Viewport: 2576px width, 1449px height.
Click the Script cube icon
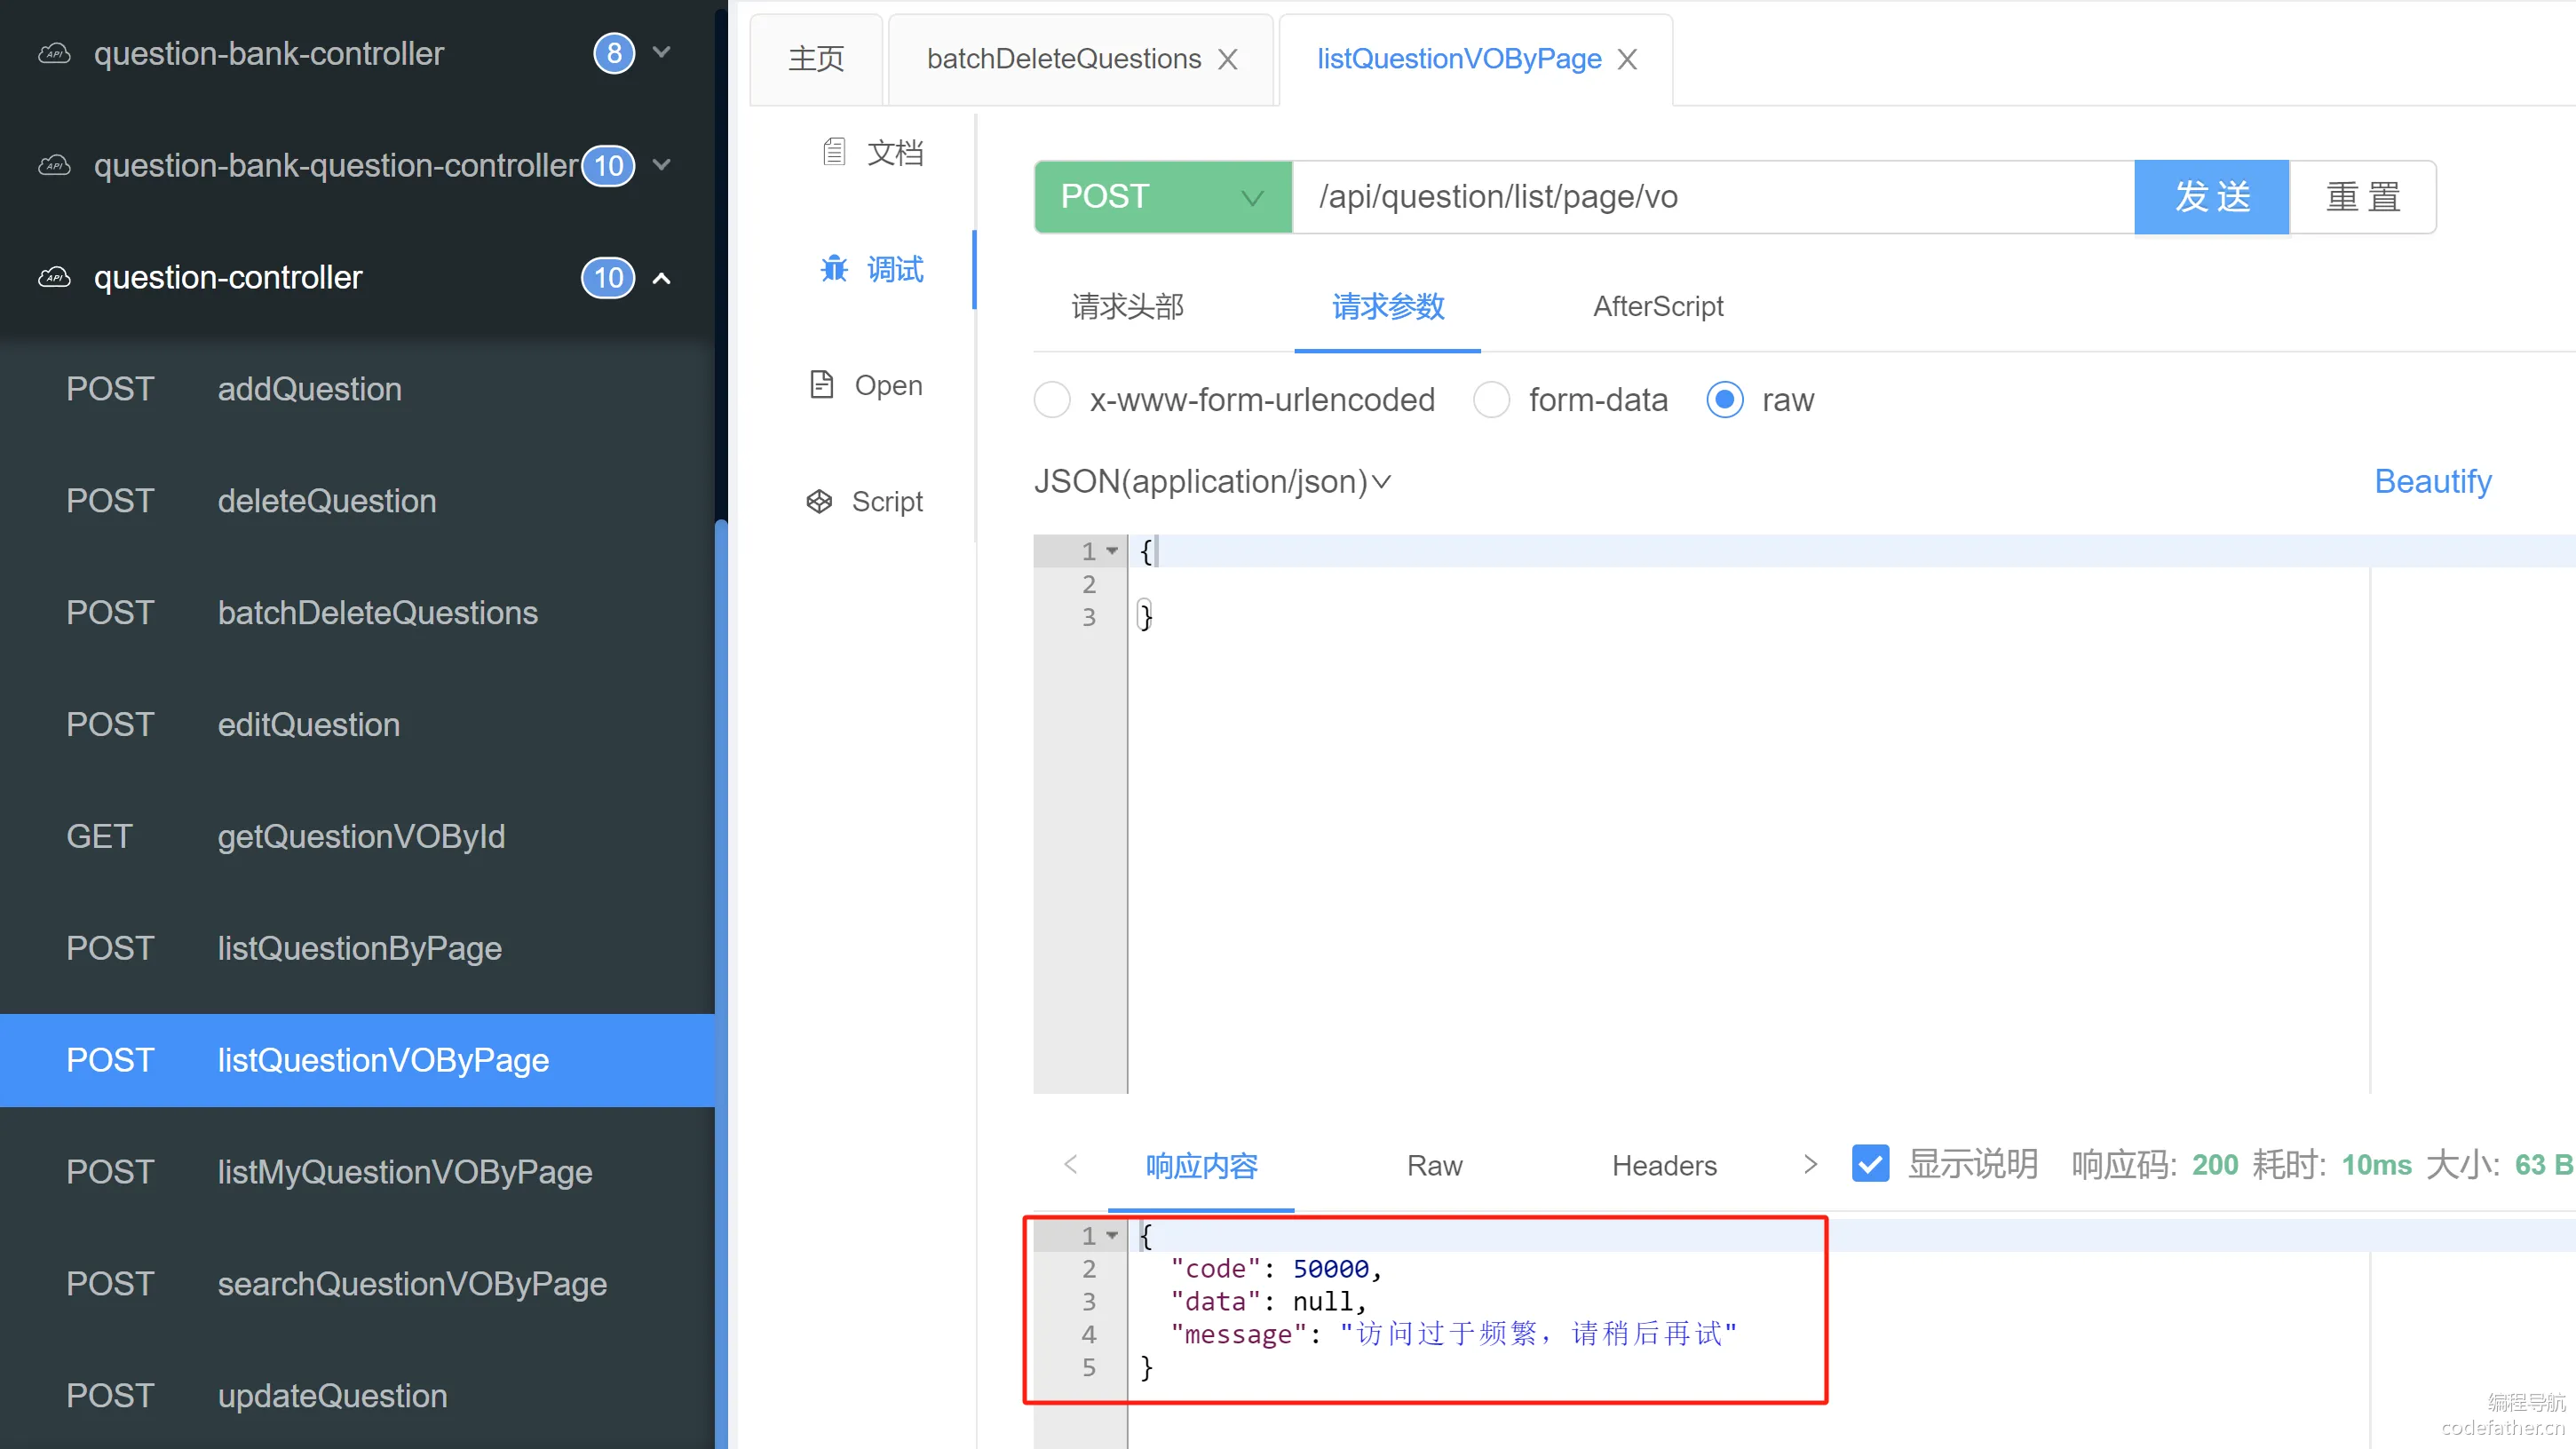click(819, 501)
